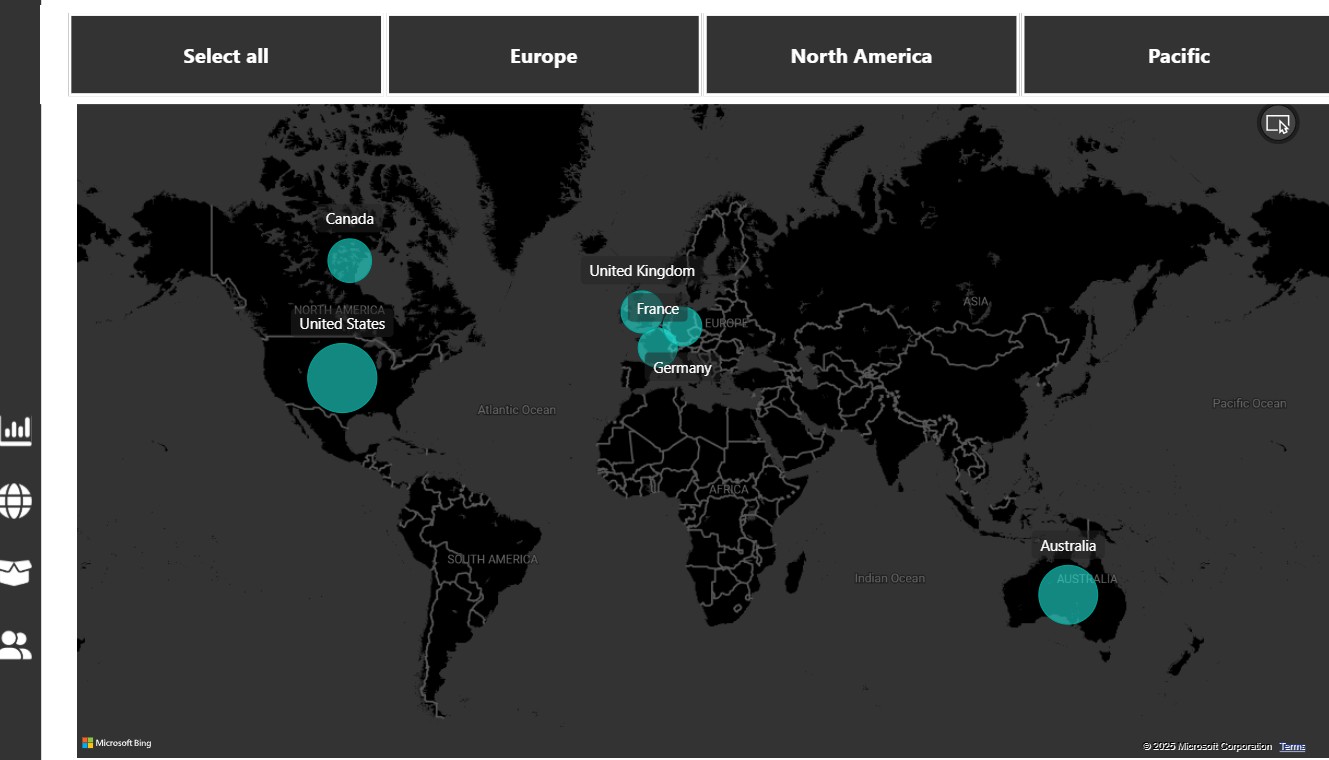Open the customers people icon
The height and width of the screenshot is (760, 1329).
tap(16, 645)
